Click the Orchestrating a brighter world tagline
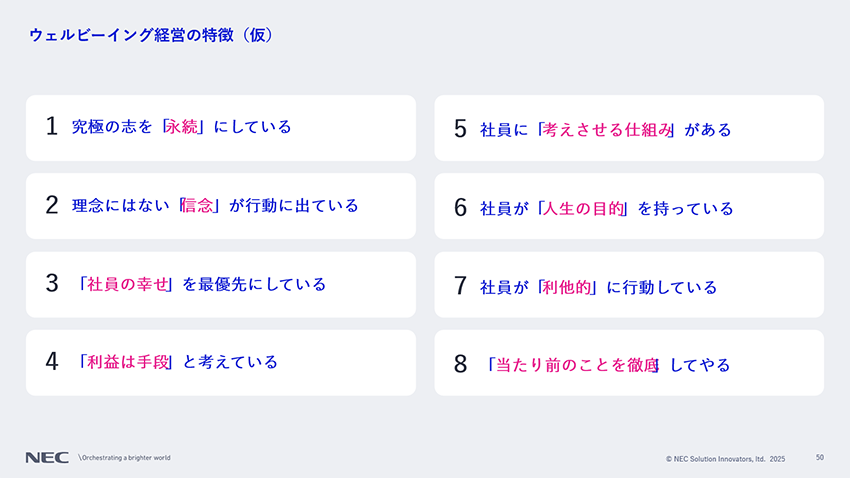850x478 pixels. (124, 458)
